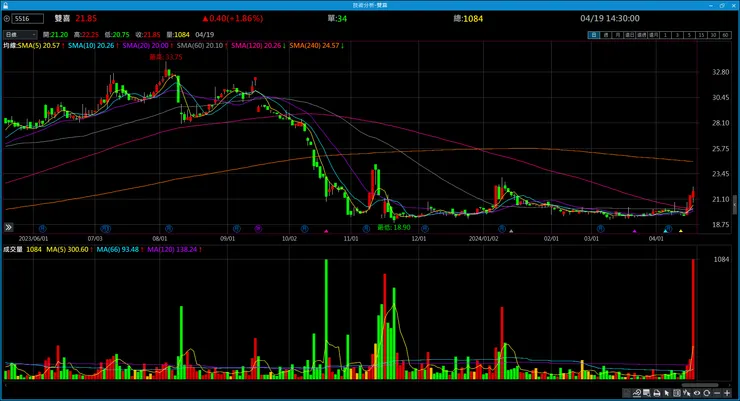Select the 還月 adjusted monthly period
Image resolution: width=740 pixels, height=401 pixels.
[654, 35]
